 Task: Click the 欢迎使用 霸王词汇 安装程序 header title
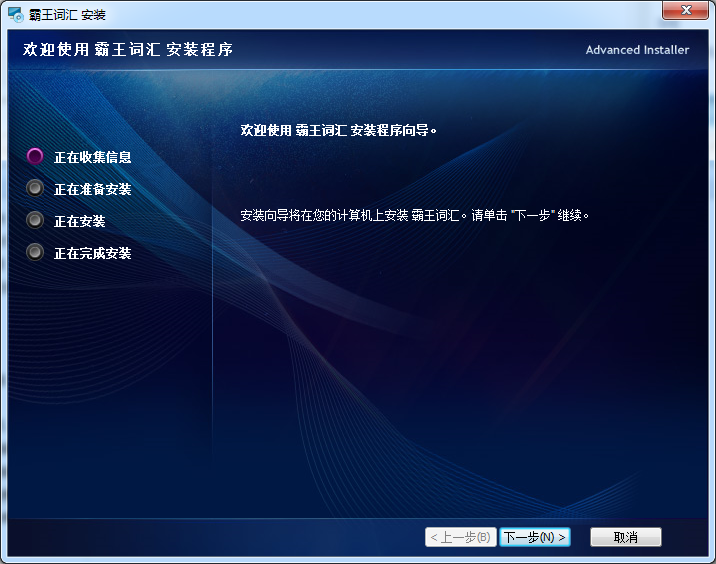[128, 49]
